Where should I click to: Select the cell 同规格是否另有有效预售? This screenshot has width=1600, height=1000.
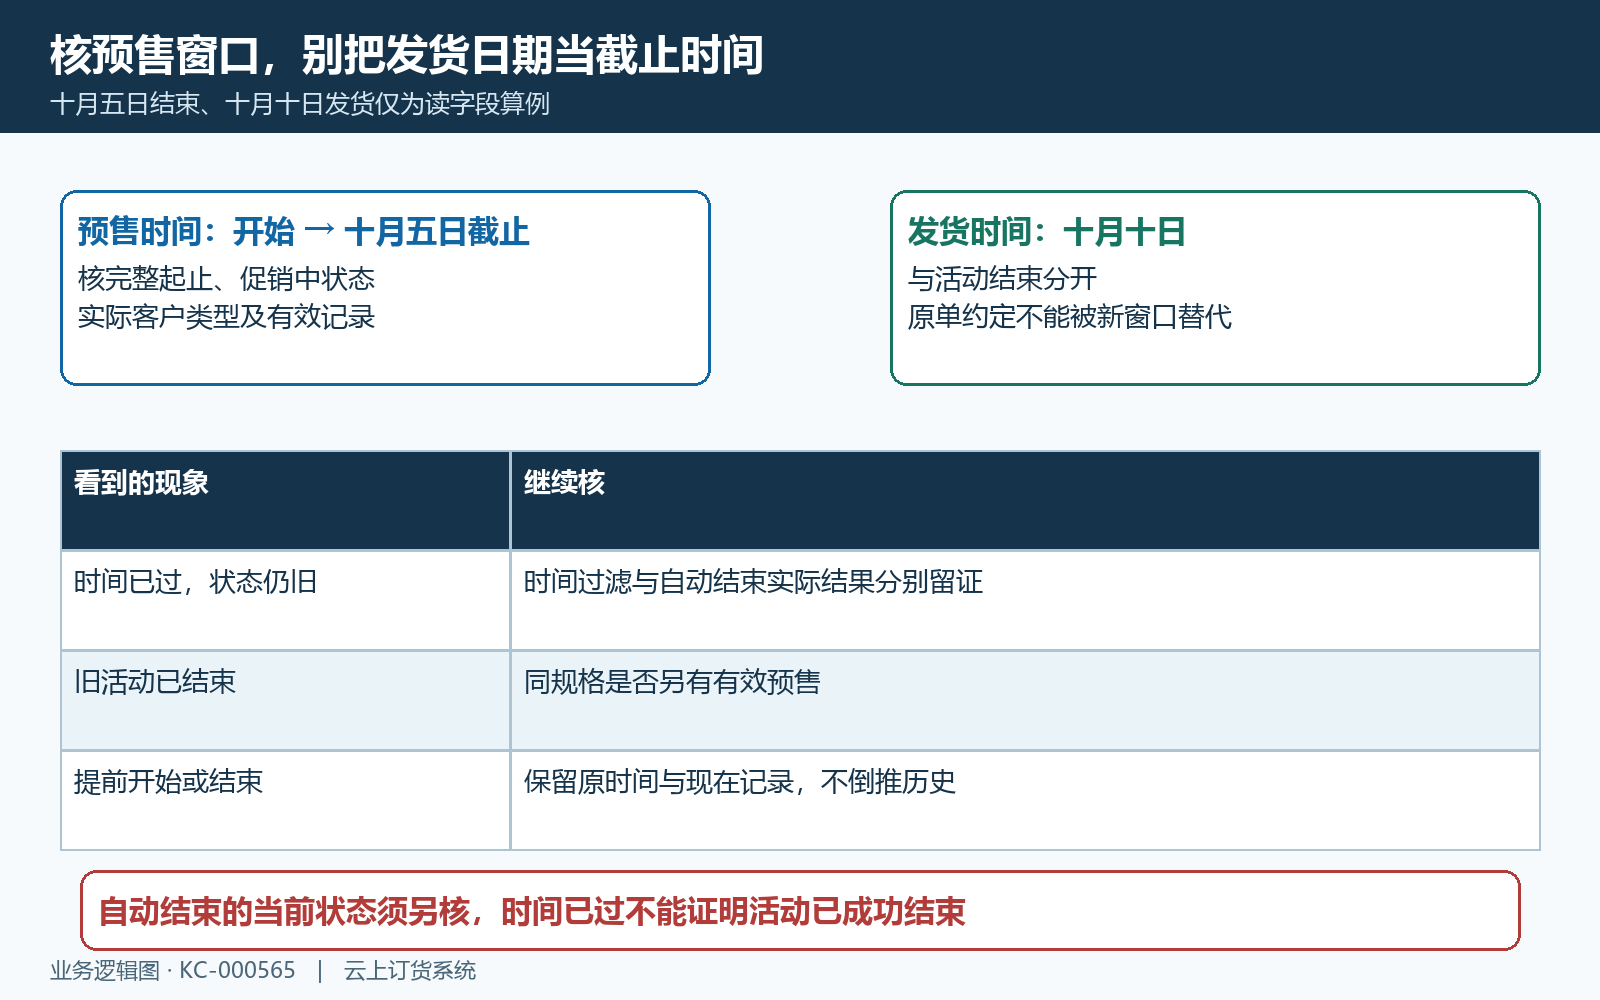pos(1025,700)
